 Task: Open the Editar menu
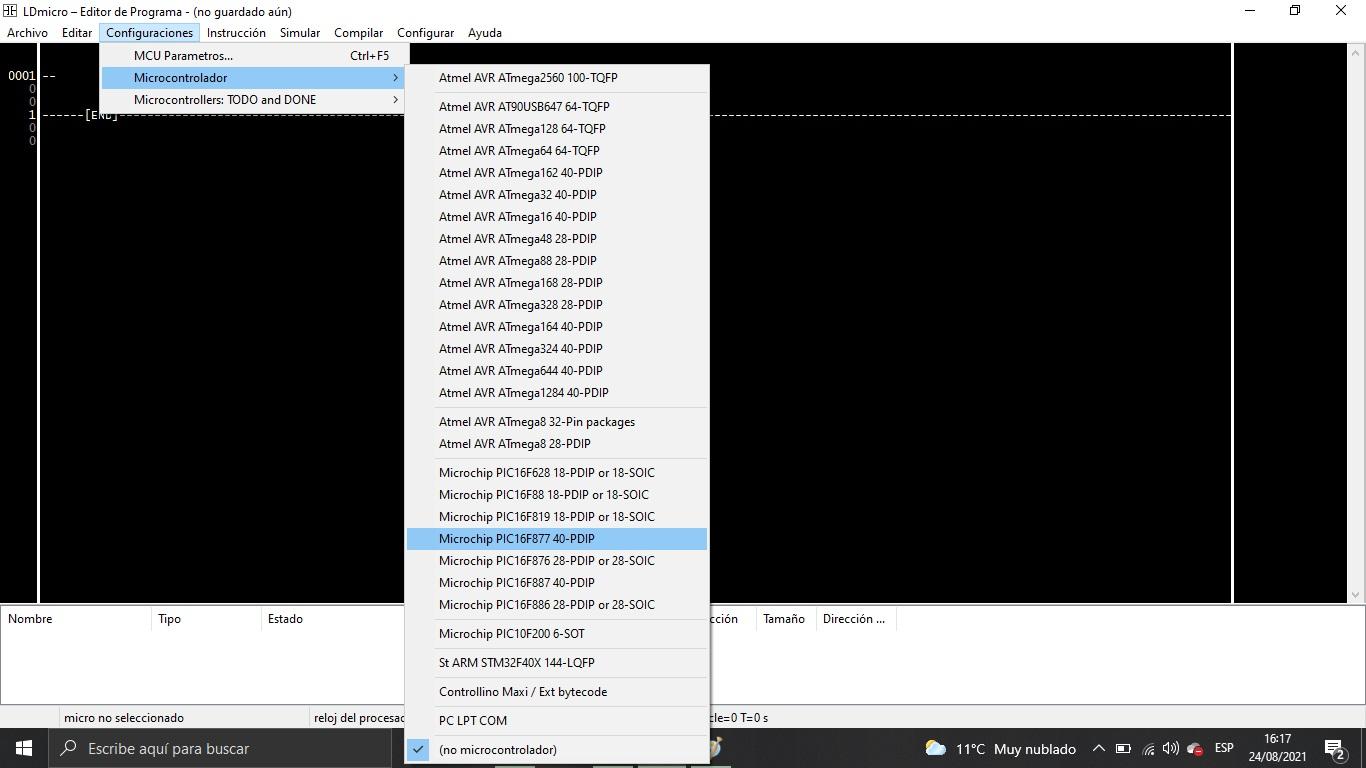77,33
